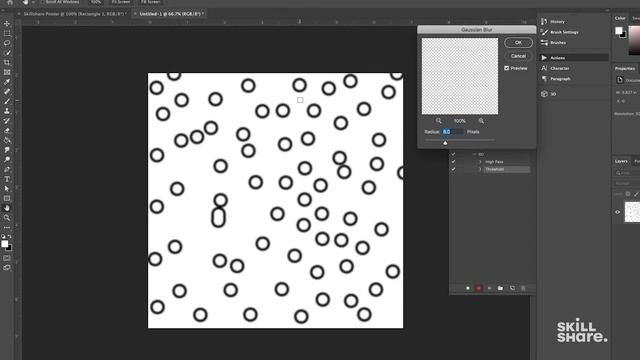Select the Crop tool

tap(7, 62)
